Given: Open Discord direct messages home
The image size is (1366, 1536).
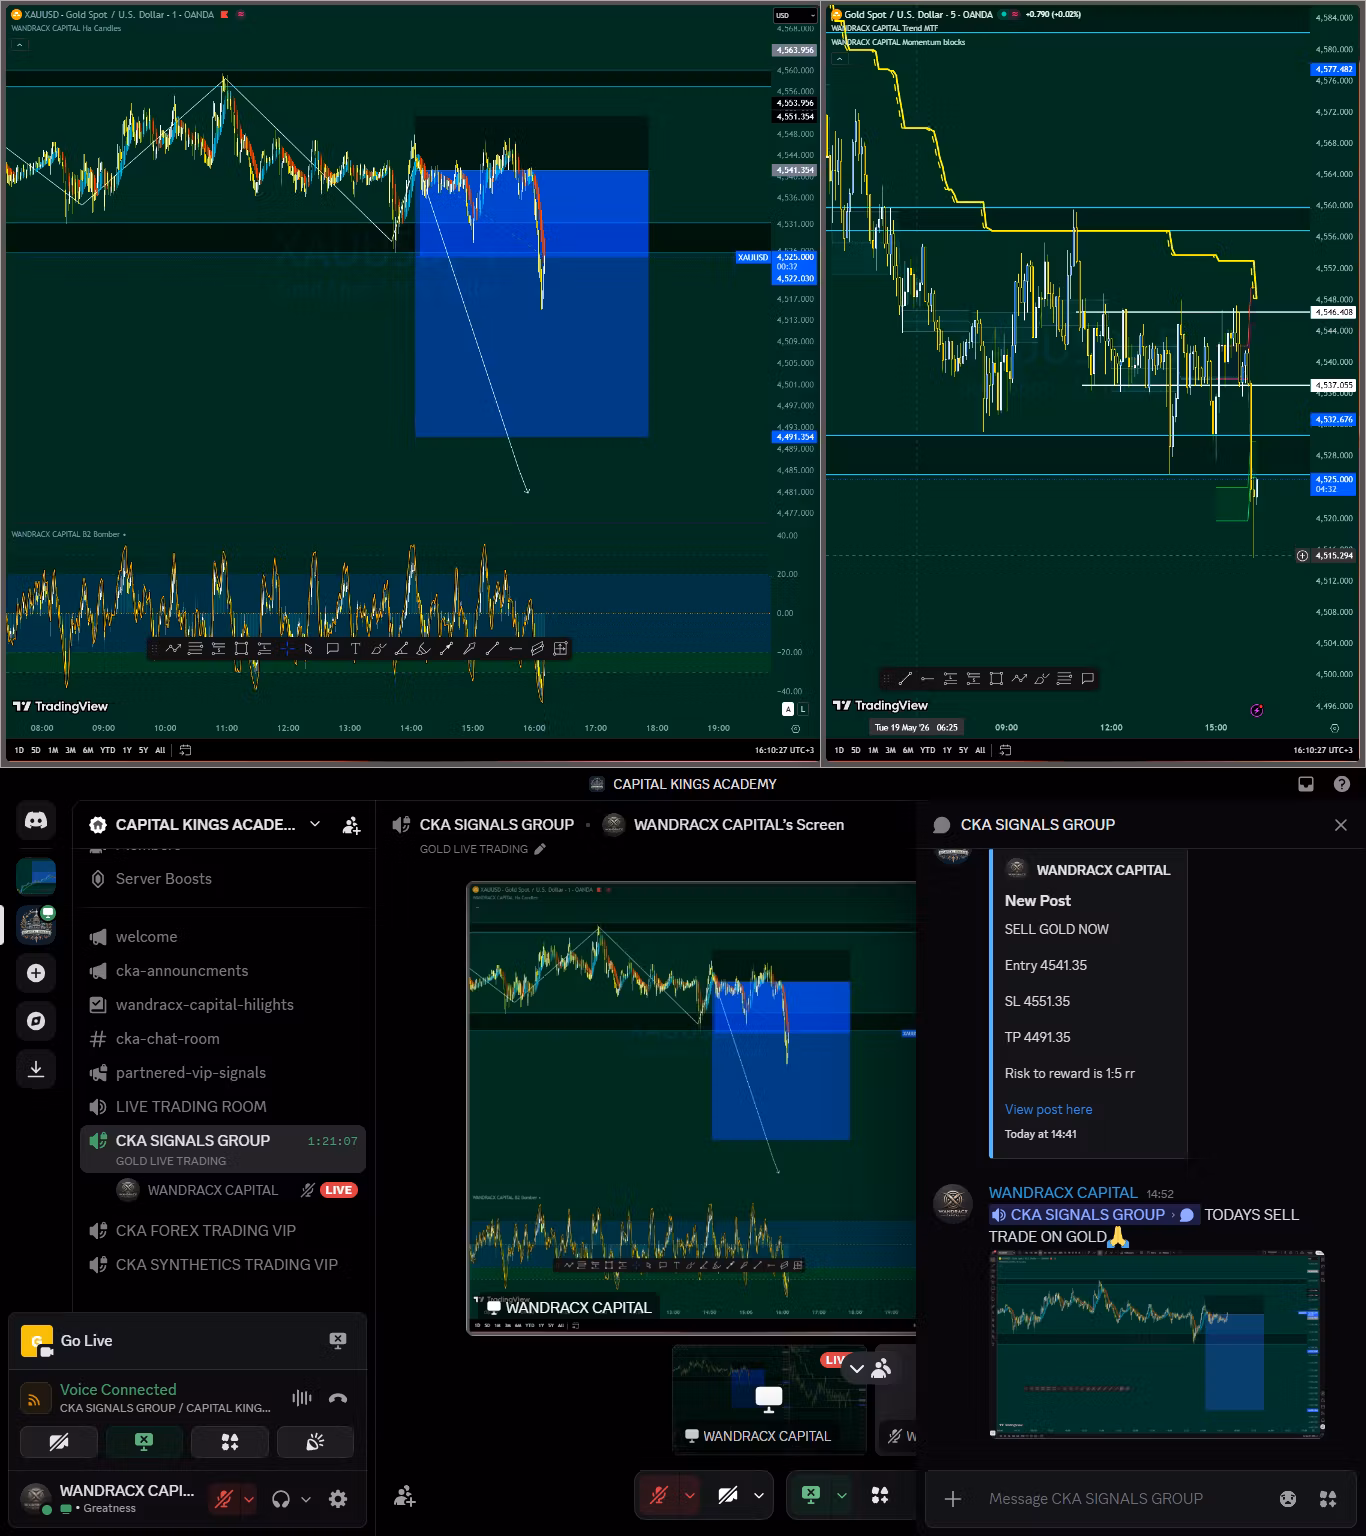Looking at the screenshot, I should (x=36, y=821).
